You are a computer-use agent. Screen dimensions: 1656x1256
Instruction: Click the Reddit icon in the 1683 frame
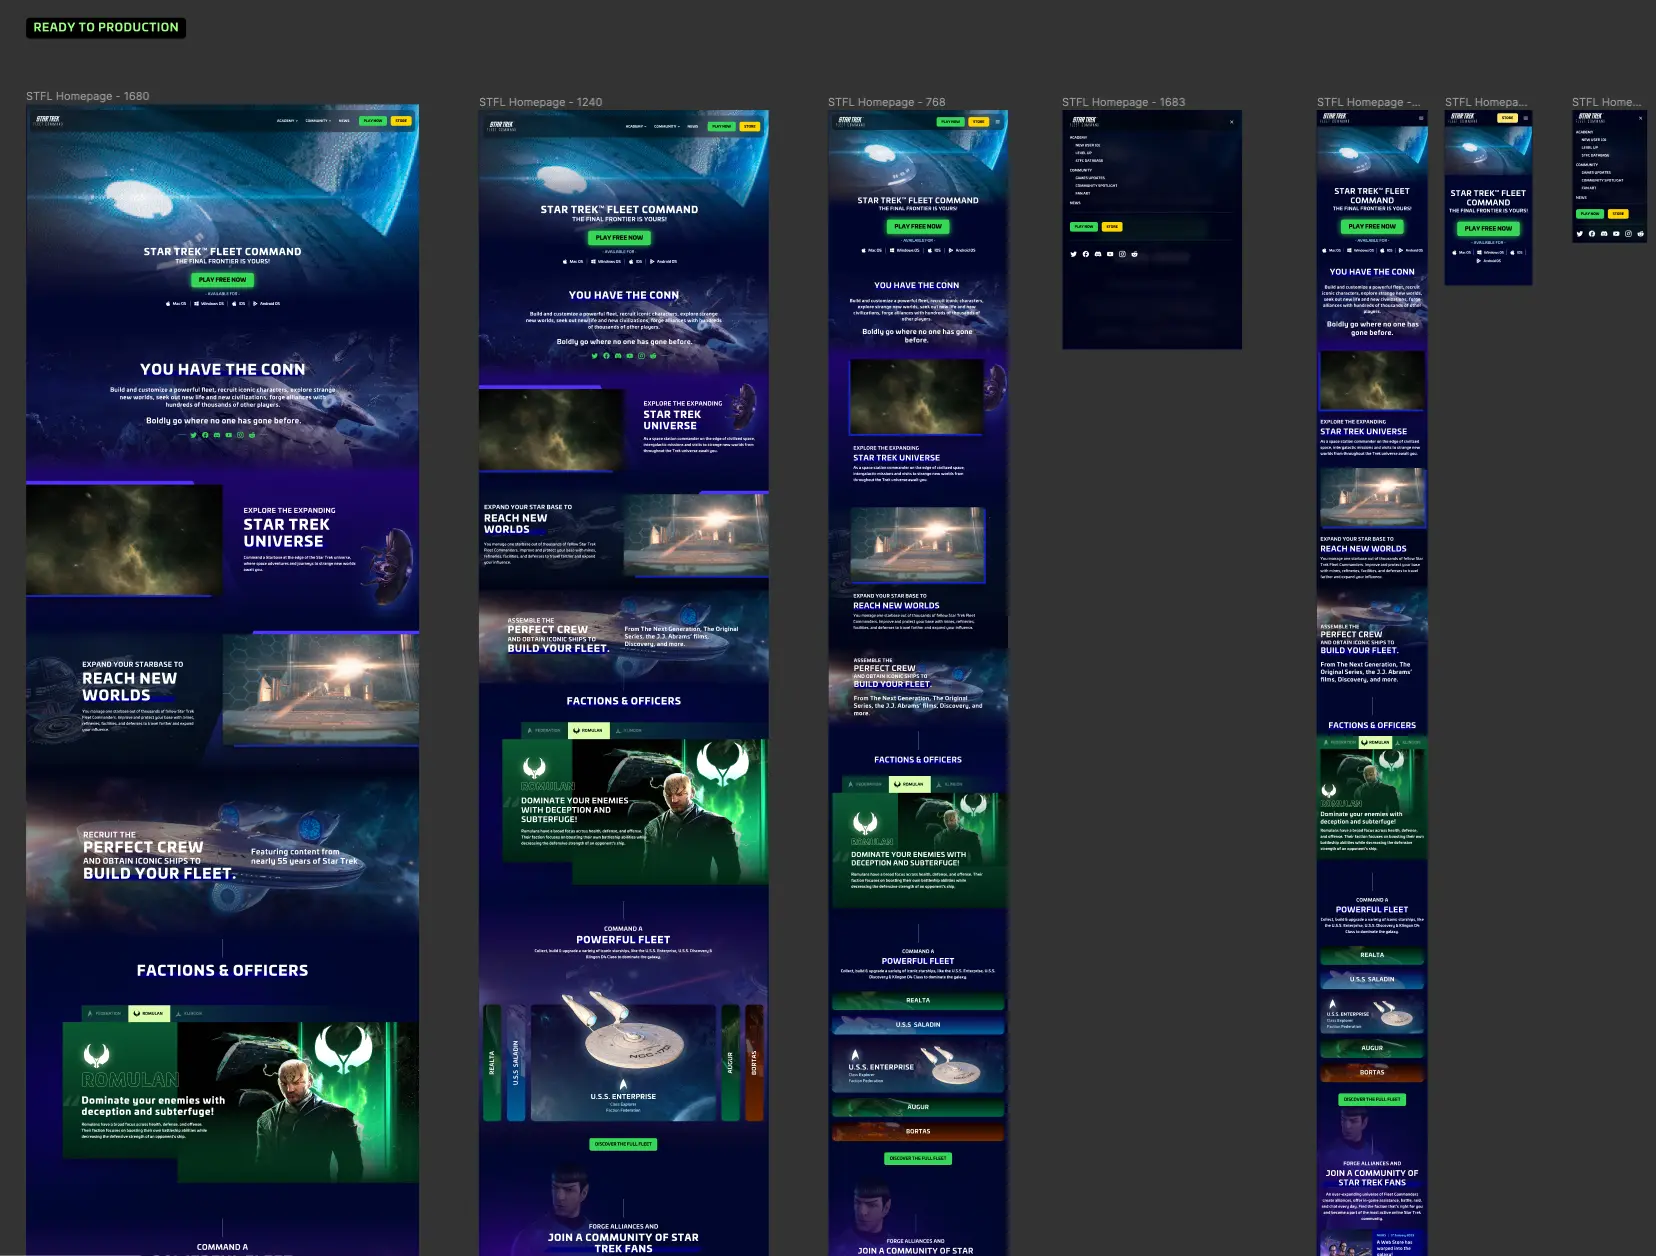click(1133, 254)
